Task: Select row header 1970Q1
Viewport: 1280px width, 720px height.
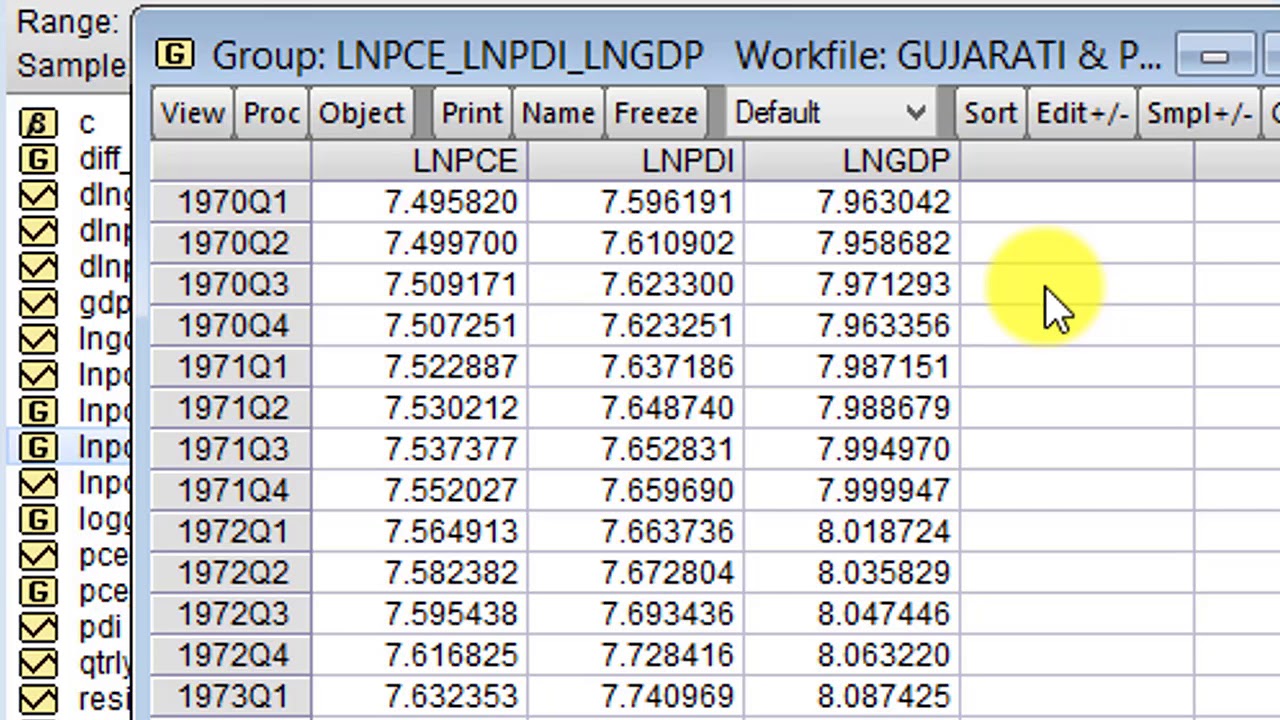Action: [x=231, y=202]
